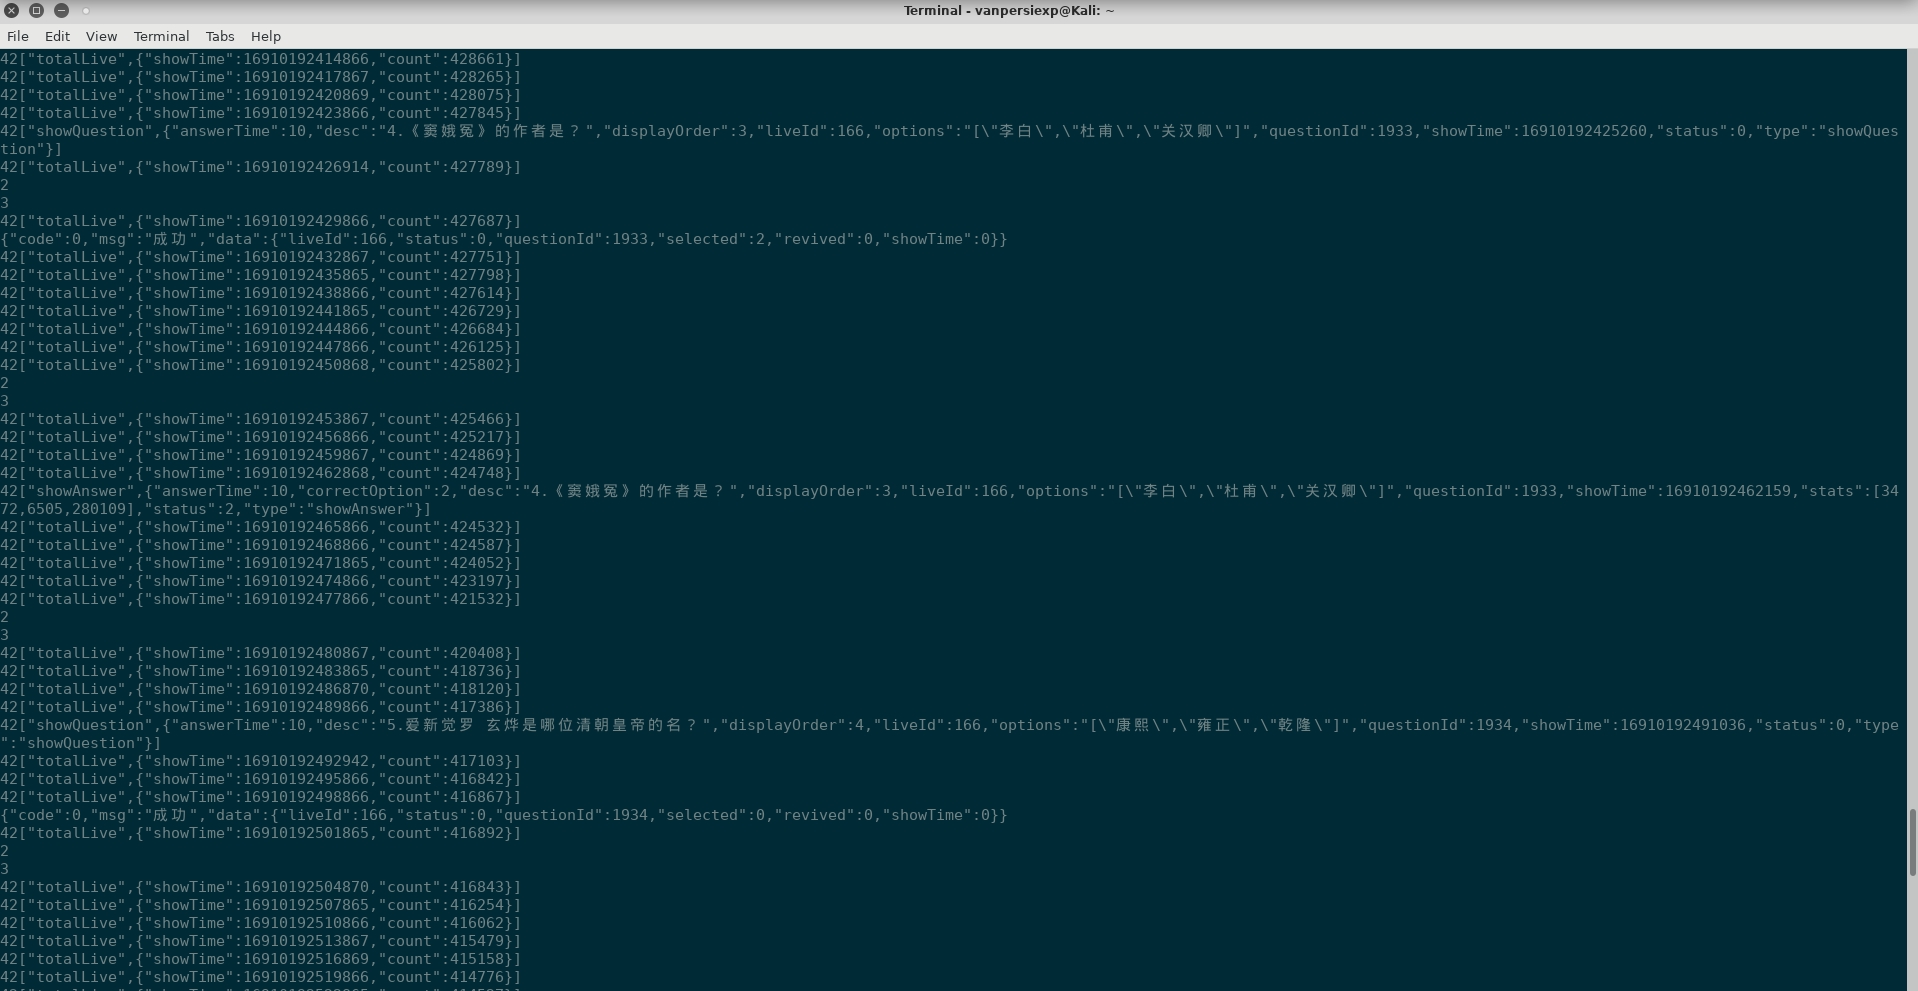Click the totalLive line with count 424869

[x=260, y=455]
